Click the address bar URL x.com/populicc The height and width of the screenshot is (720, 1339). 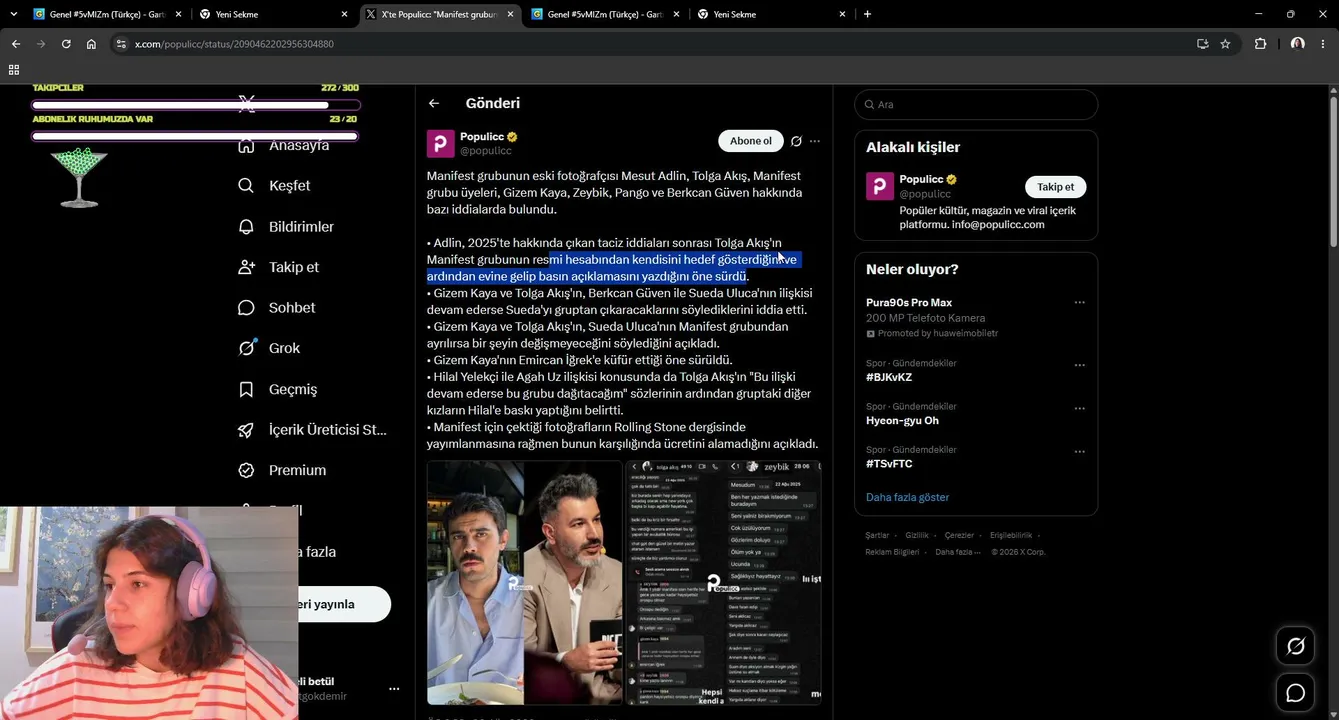click(x=234, y=44)
